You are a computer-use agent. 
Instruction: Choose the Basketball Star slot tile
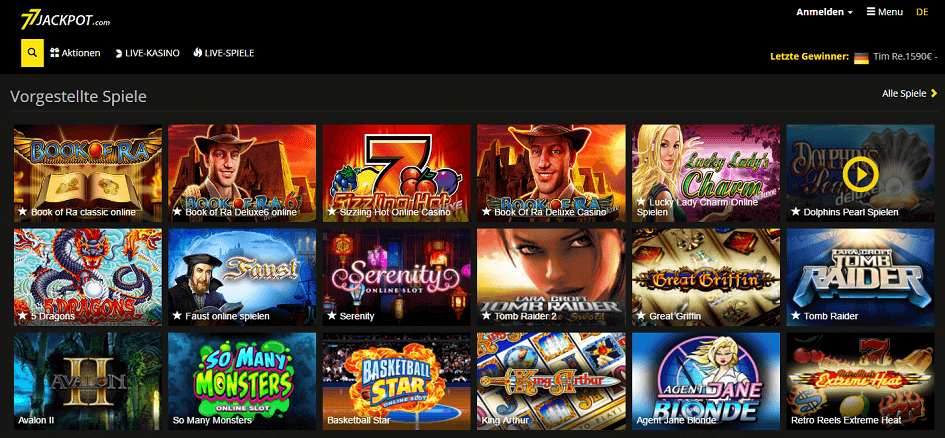point(397,381)
